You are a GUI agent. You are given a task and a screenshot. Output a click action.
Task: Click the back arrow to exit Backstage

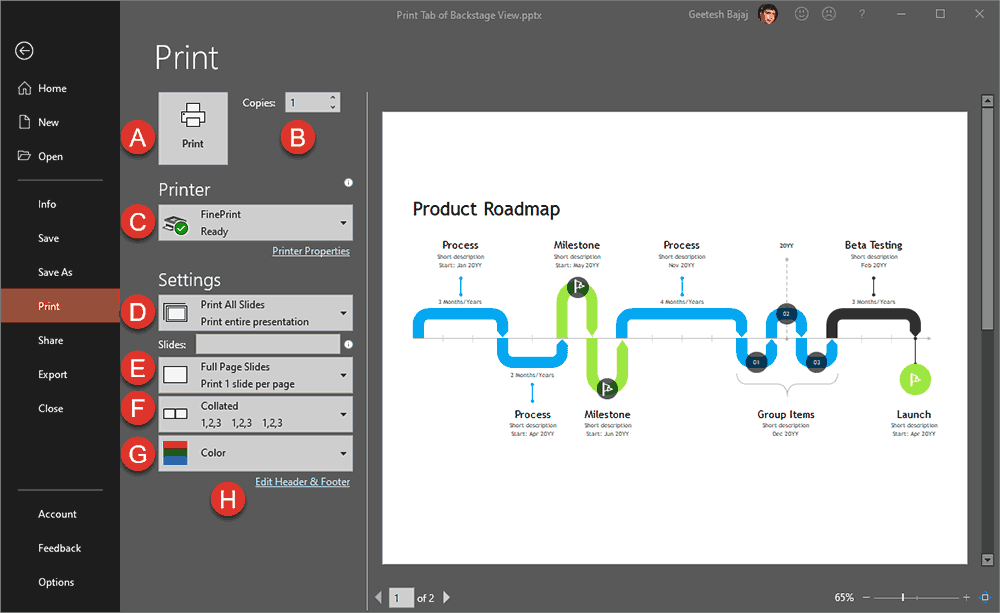click(25, 51)
